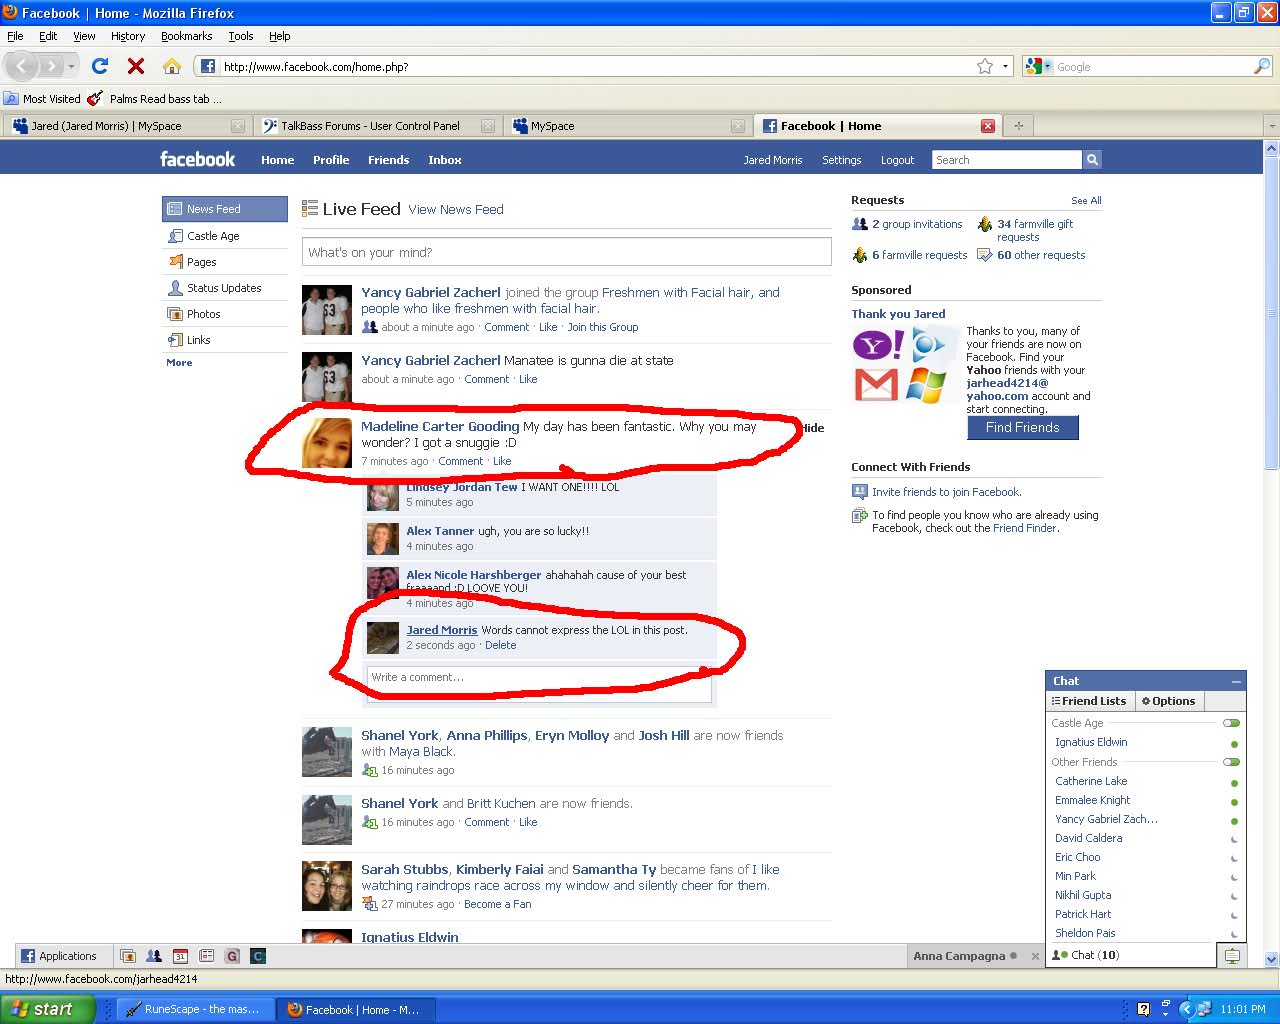
Task: Click the page vertical scrollbar down arrow
Action: (1271, 958)
